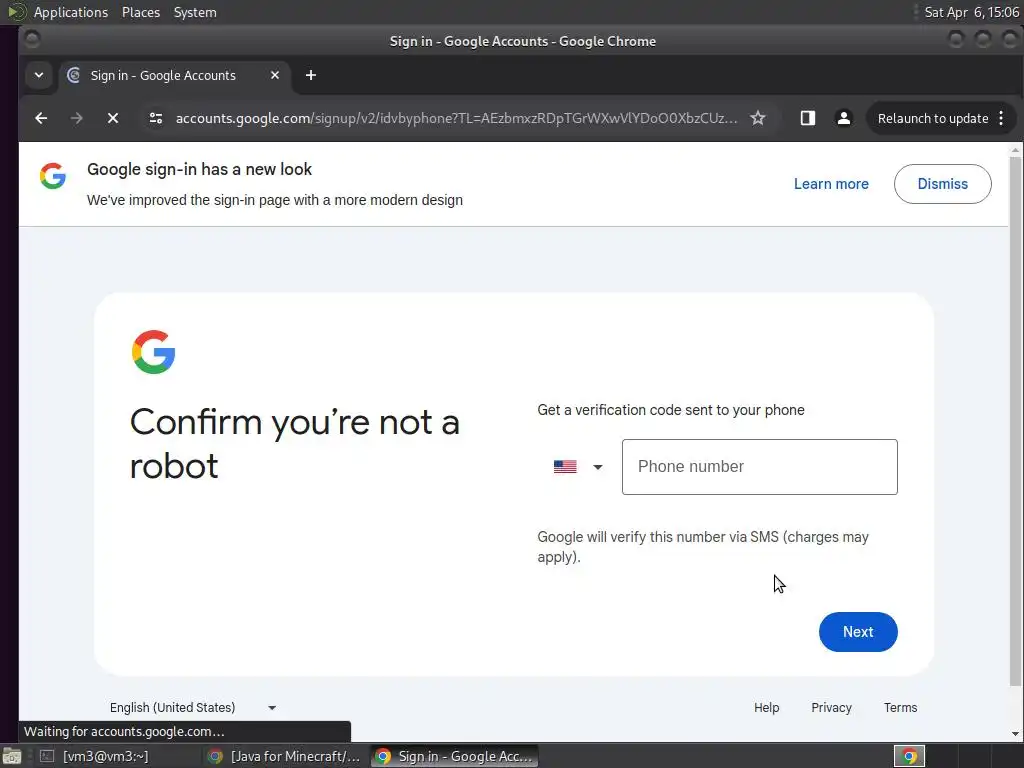Open Learn more link in banner
This screenshot has width=1024, height=768.
(831, 184)
